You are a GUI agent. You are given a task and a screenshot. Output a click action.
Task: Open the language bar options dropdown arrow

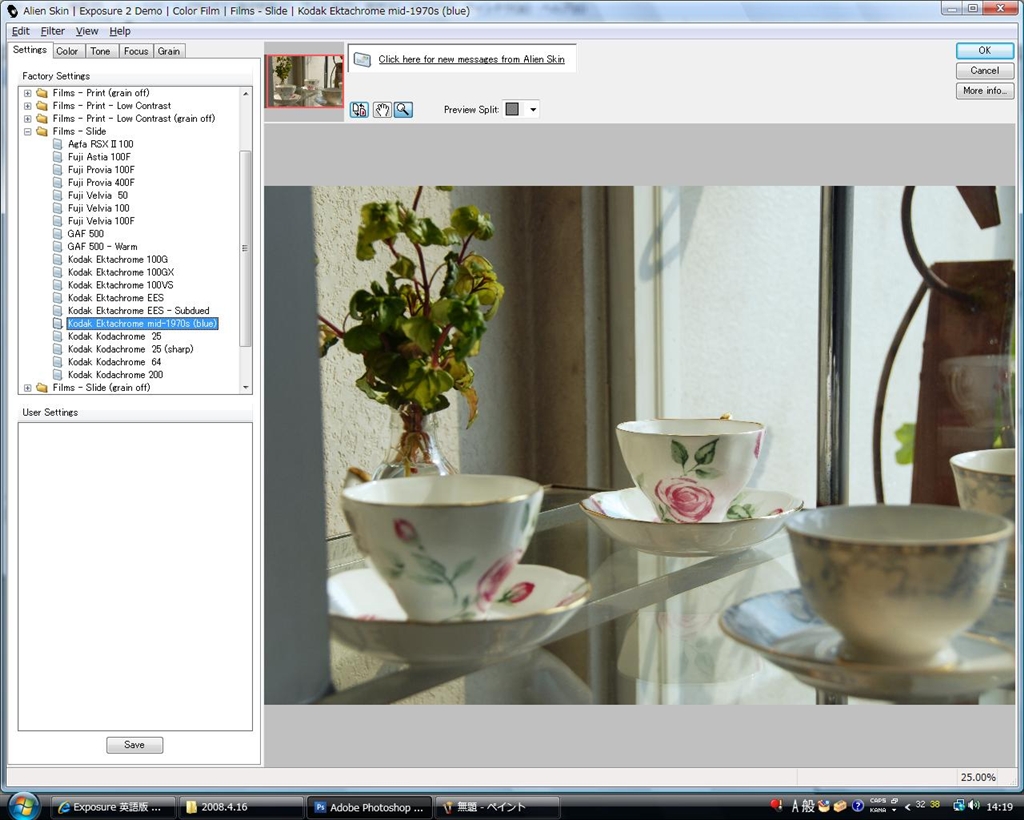coord(894,810)
